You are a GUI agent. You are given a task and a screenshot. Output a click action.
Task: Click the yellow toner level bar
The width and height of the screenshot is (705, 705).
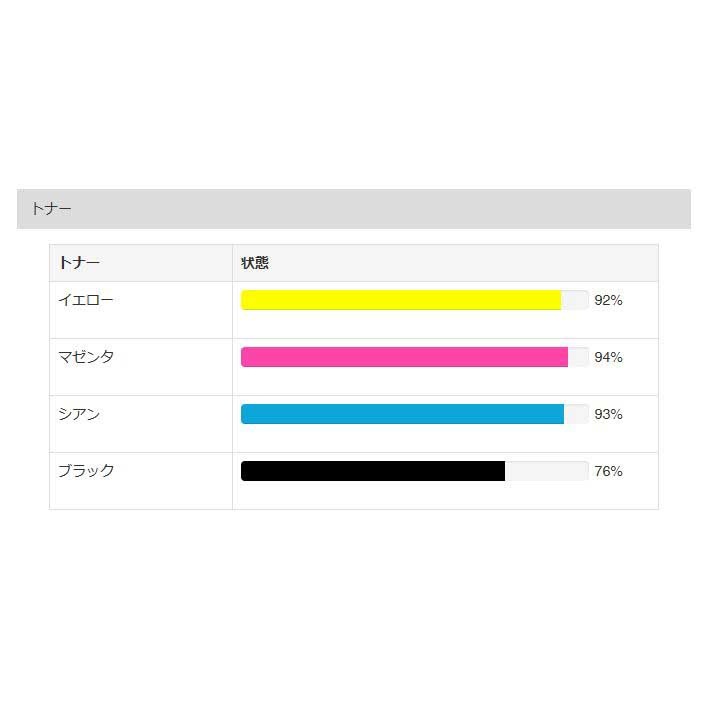tap(400, 300)
